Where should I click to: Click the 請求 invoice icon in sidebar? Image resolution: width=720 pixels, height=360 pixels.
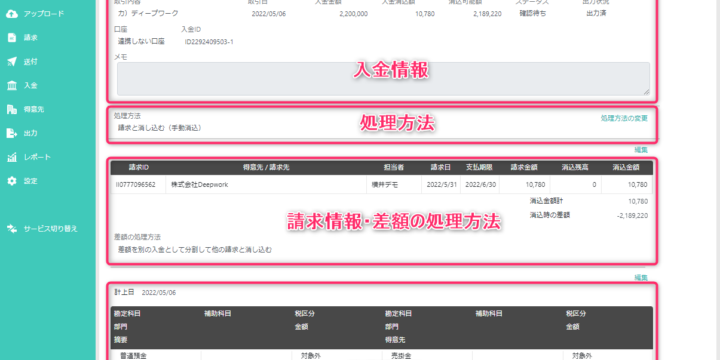coord(12,38)
